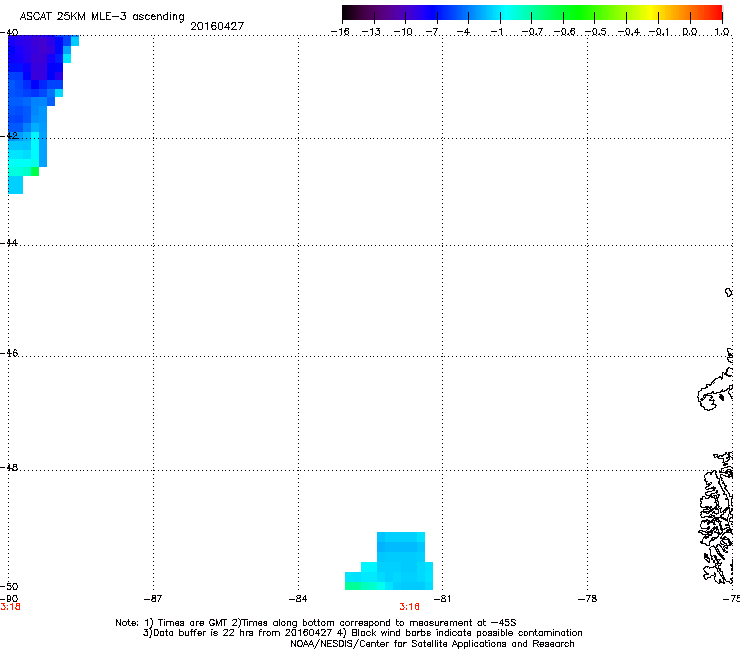740x650 pixels.
Task: Click the red time label '3:18' under -90
Action: [x=10, y=607]
